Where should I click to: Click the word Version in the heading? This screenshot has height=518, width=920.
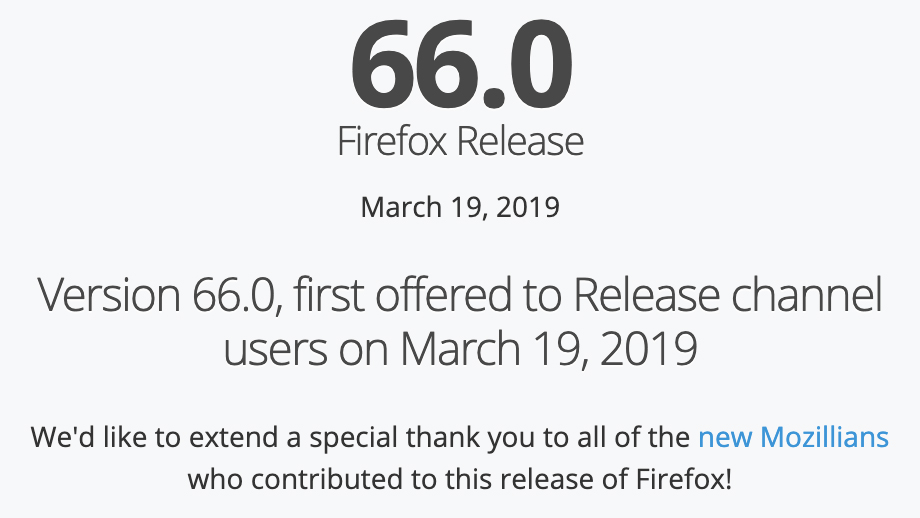[x=110, y=294]
